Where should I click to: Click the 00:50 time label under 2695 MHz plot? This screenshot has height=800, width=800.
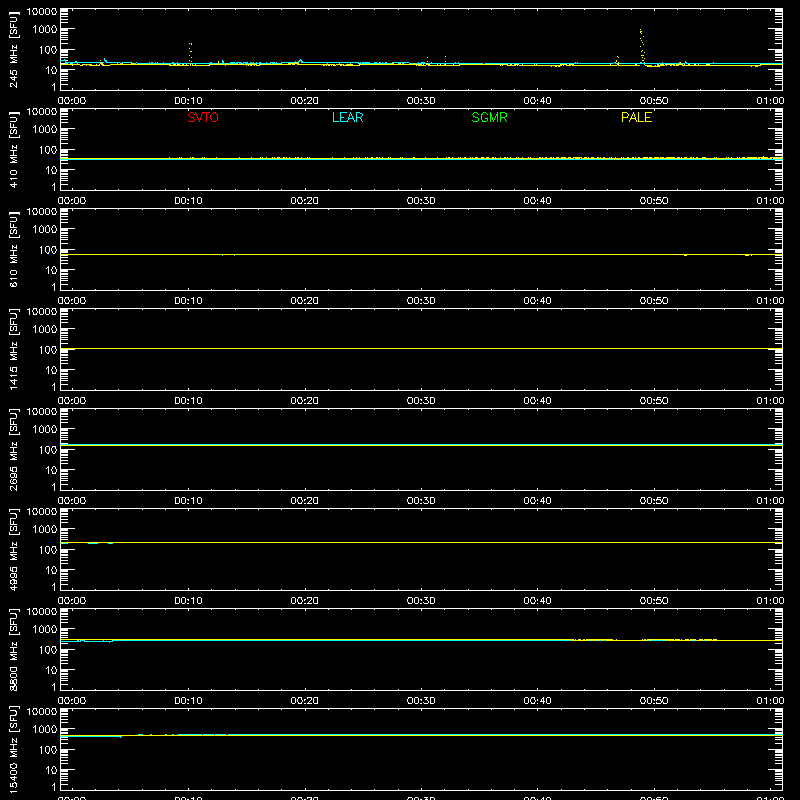pos(654,501)
